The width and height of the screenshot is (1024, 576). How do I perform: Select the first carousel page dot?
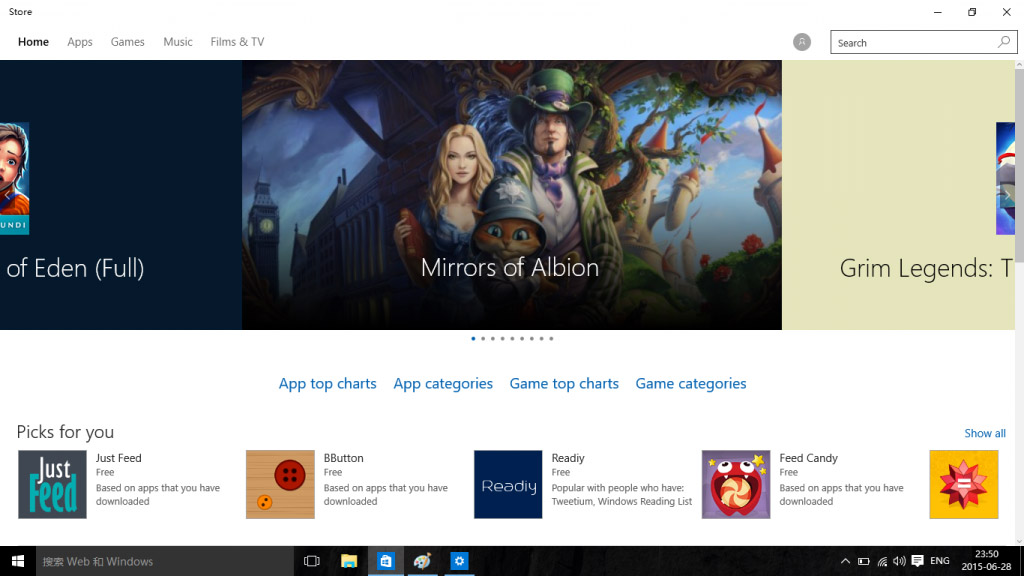(x=473, y=338)
